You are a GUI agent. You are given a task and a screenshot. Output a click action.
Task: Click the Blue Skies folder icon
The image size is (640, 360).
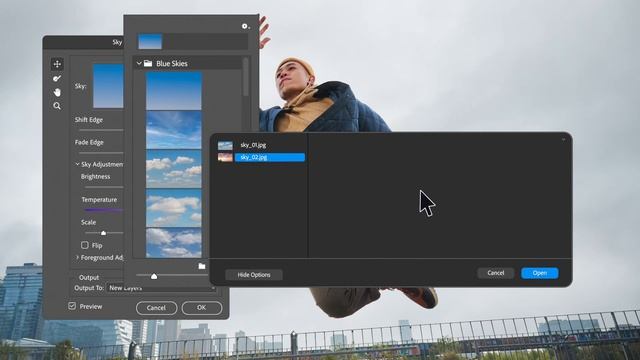[148, 63]
